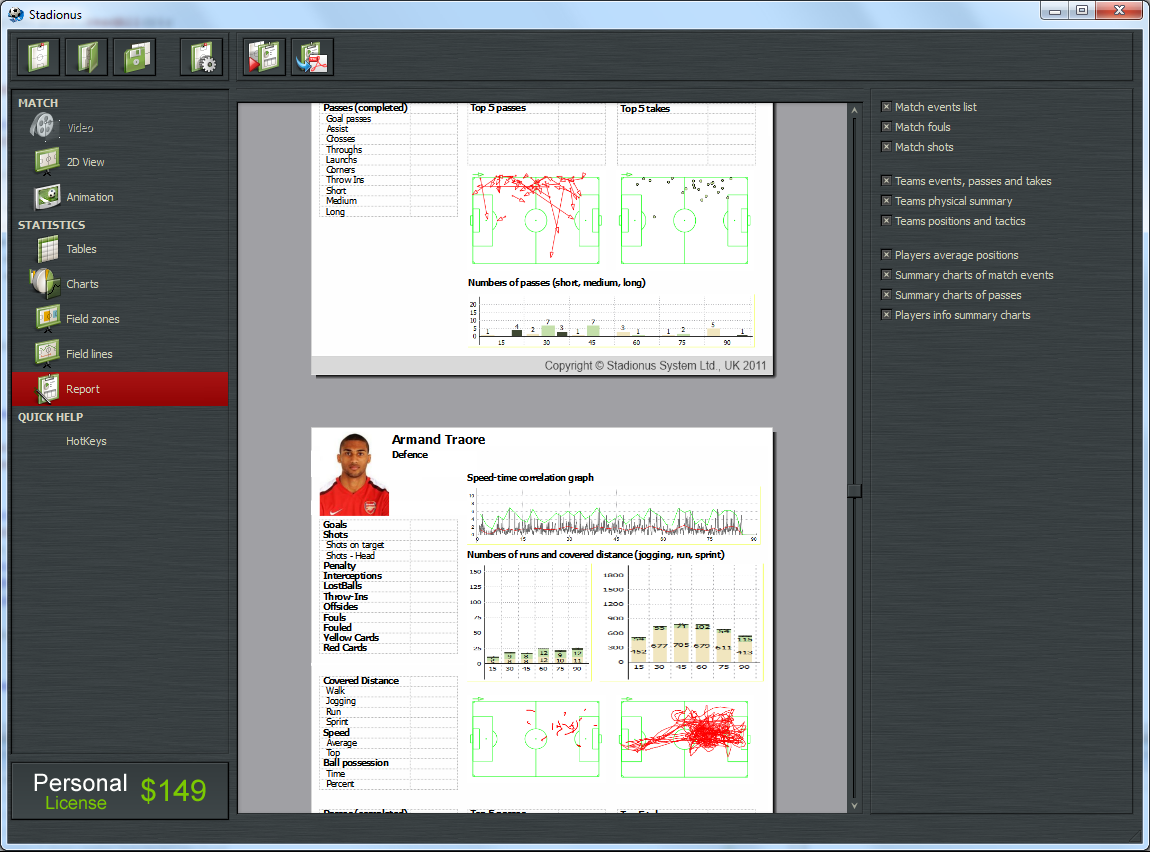This screenshot has height=852, width=1150.
Task: Click the Numbers of passes bar chart
Action: [x=611, y=320]
